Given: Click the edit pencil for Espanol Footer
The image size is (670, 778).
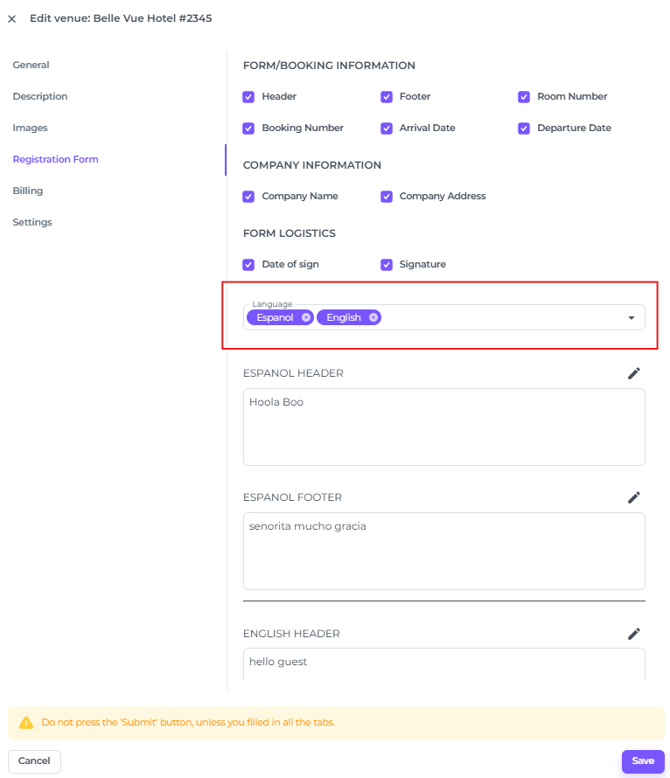Looking at the screenshot, I should [633, 497].
